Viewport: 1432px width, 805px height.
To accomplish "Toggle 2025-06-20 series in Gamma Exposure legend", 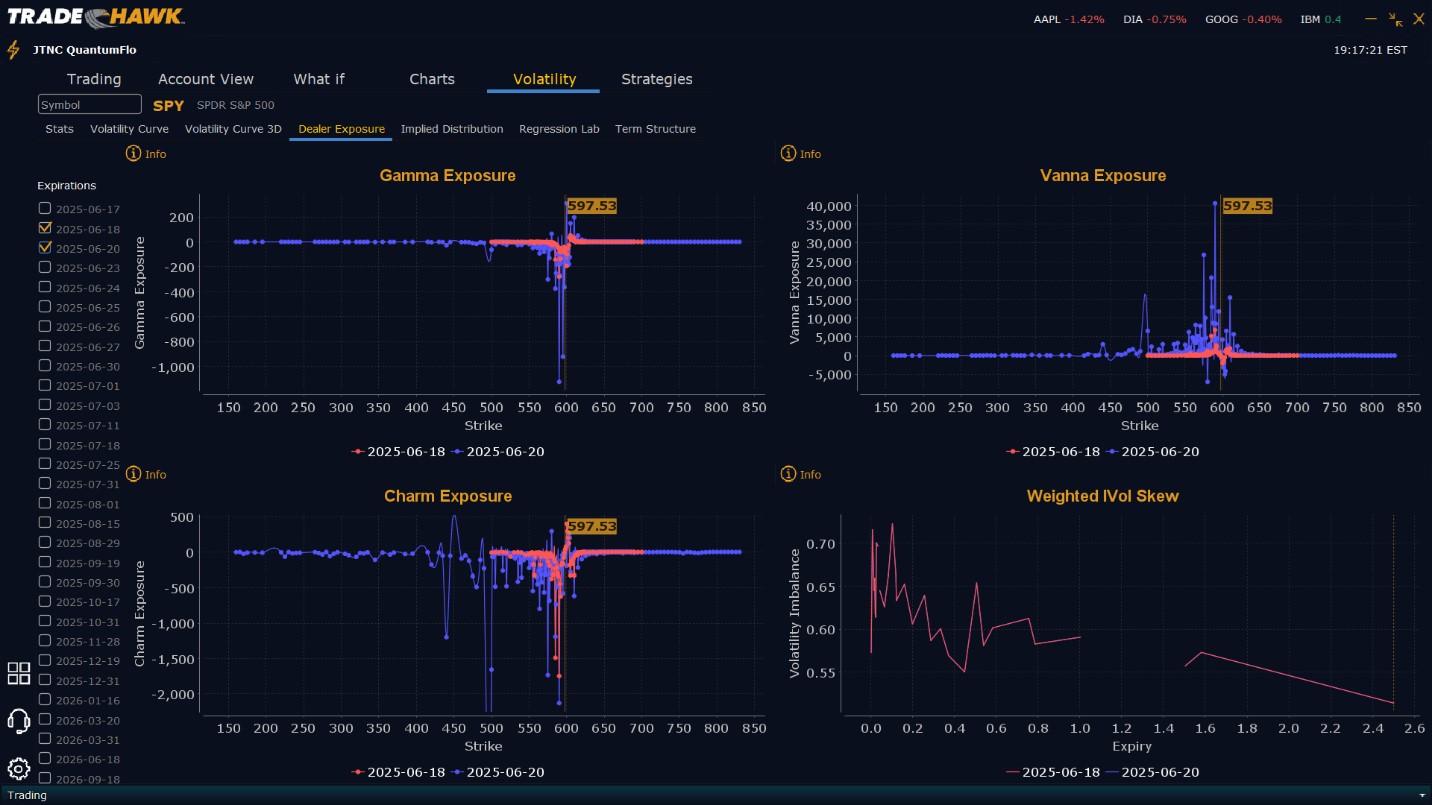I will [x=498, y=451].
